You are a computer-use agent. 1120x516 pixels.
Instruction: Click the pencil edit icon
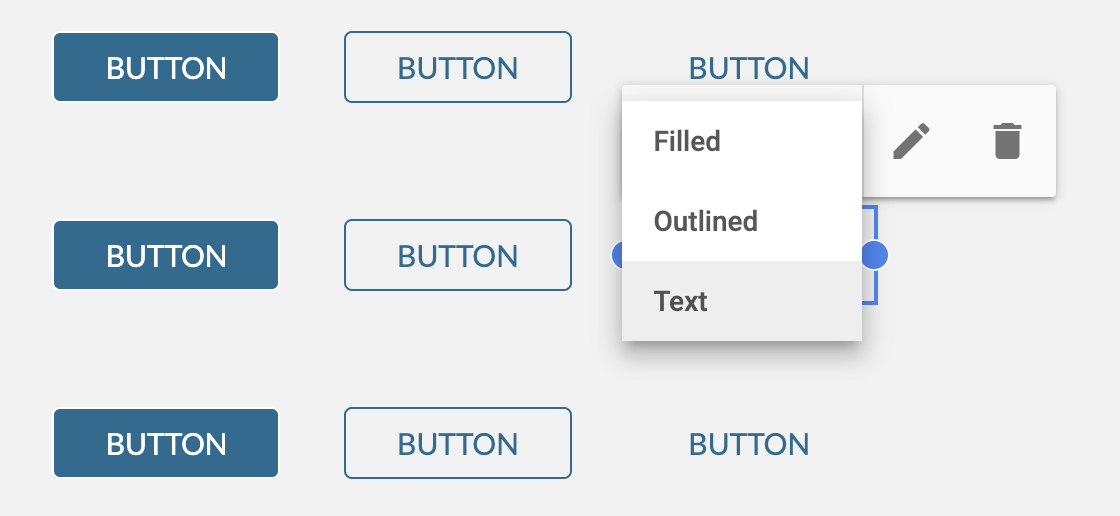click(x=911, y=141)
